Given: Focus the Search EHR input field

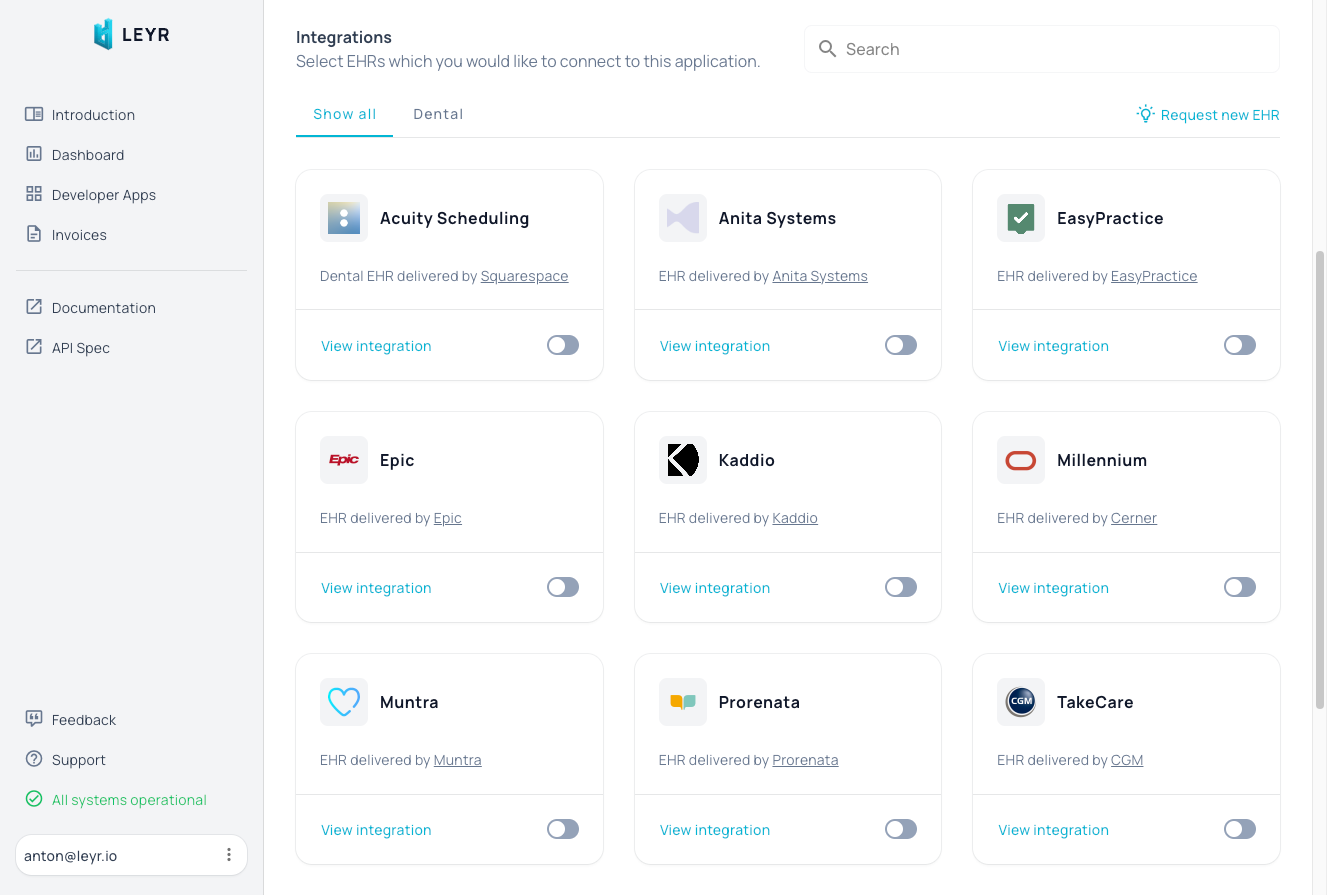Looking at the screenshot, I should 1042,49.
